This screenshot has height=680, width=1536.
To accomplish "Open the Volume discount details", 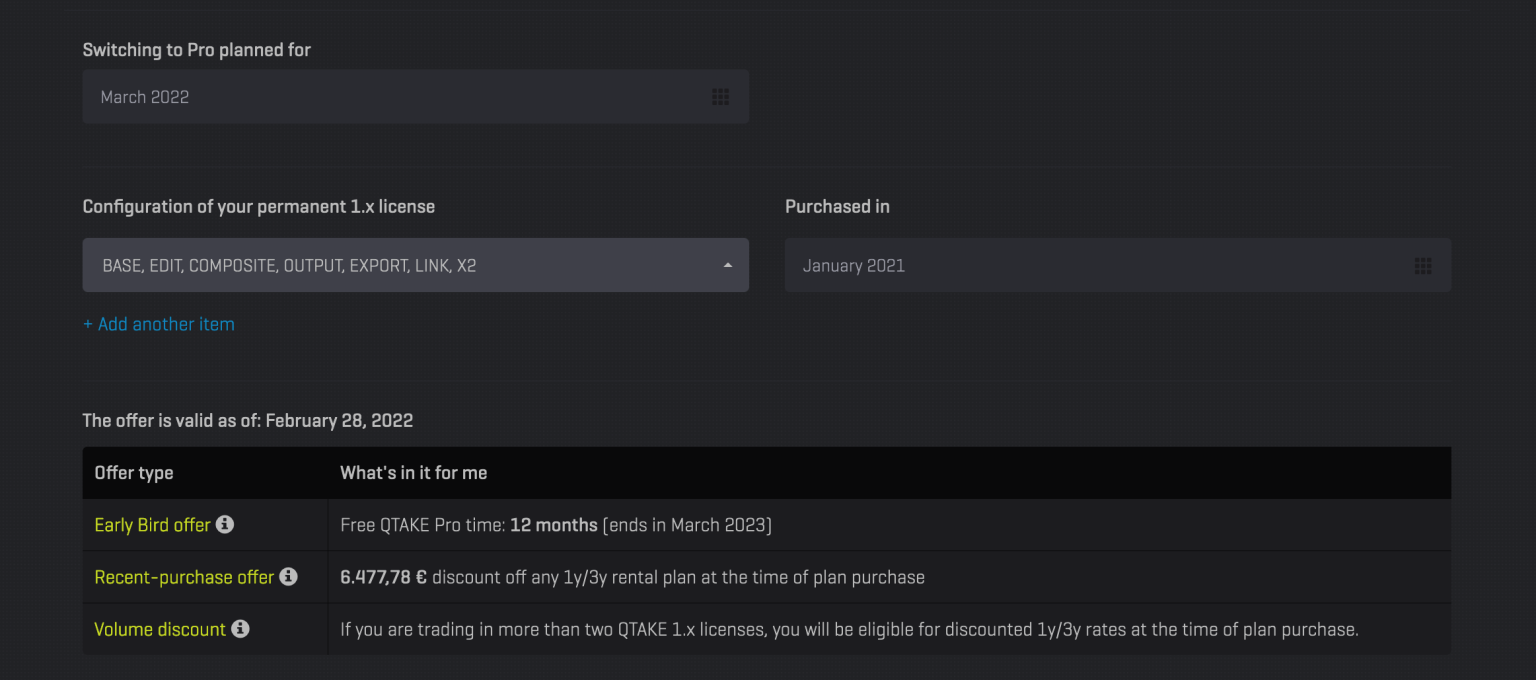I will pyautogui.click(x=159, y=629).
